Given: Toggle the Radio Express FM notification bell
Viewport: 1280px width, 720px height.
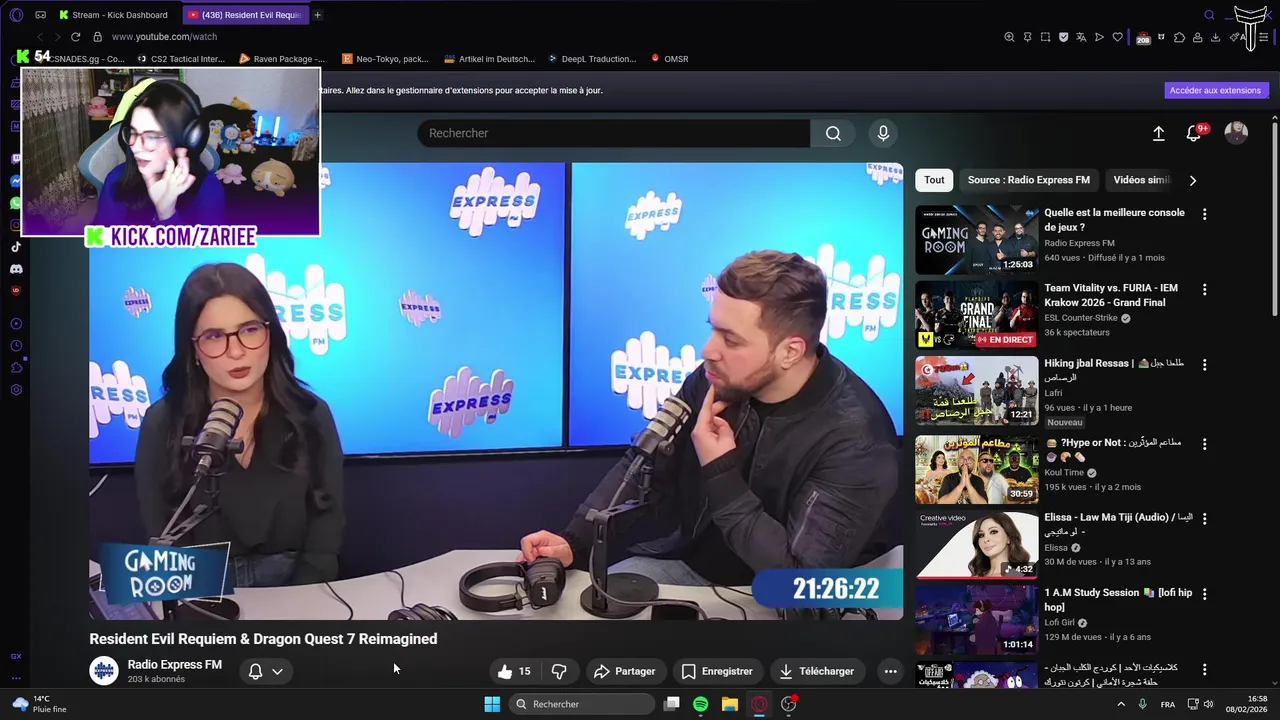Looking at the screenshot, I should click(255, 671).
